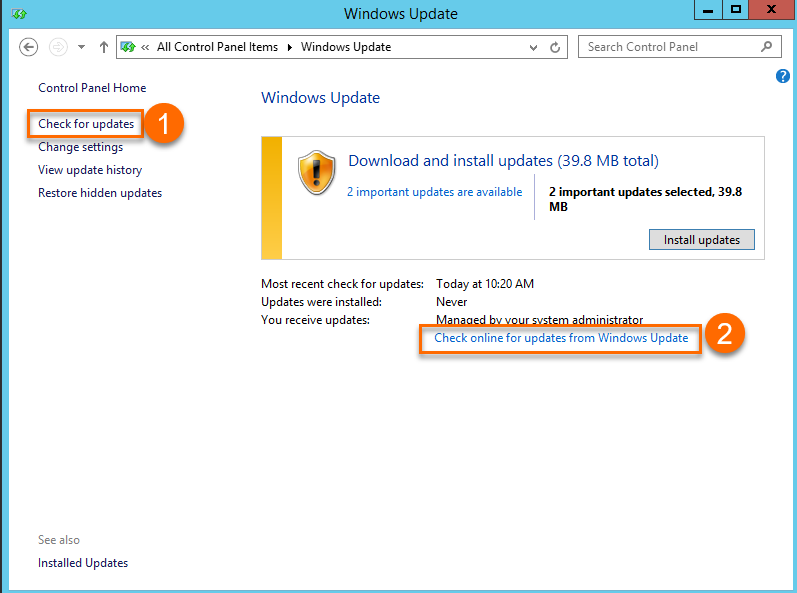This screenshot has height=593, width=797.
Task: Expand the address bar history chevron
Action: pos(533,48)
